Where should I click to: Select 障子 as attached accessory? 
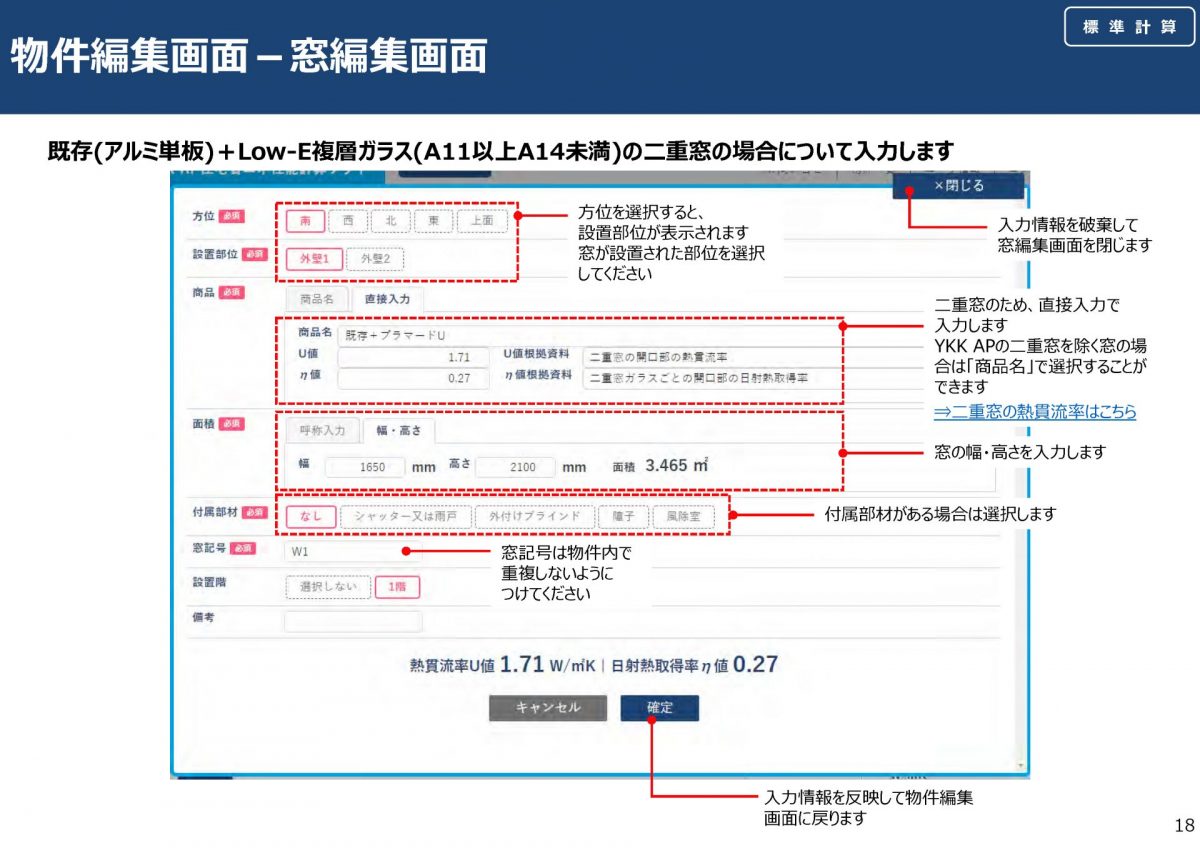coord(623,517)
